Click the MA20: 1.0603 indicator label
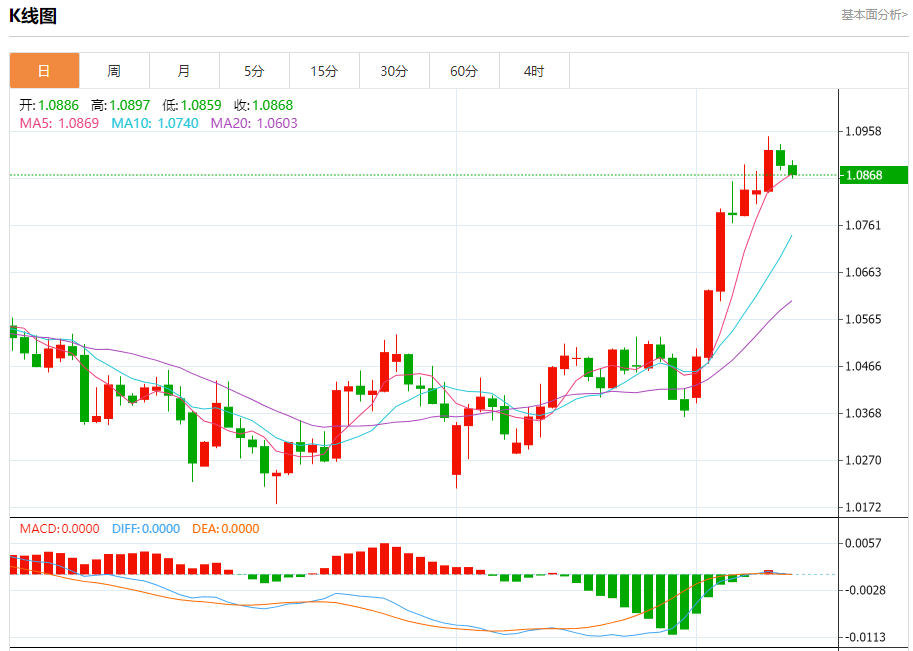913x651 pixels. click(254, 123)
